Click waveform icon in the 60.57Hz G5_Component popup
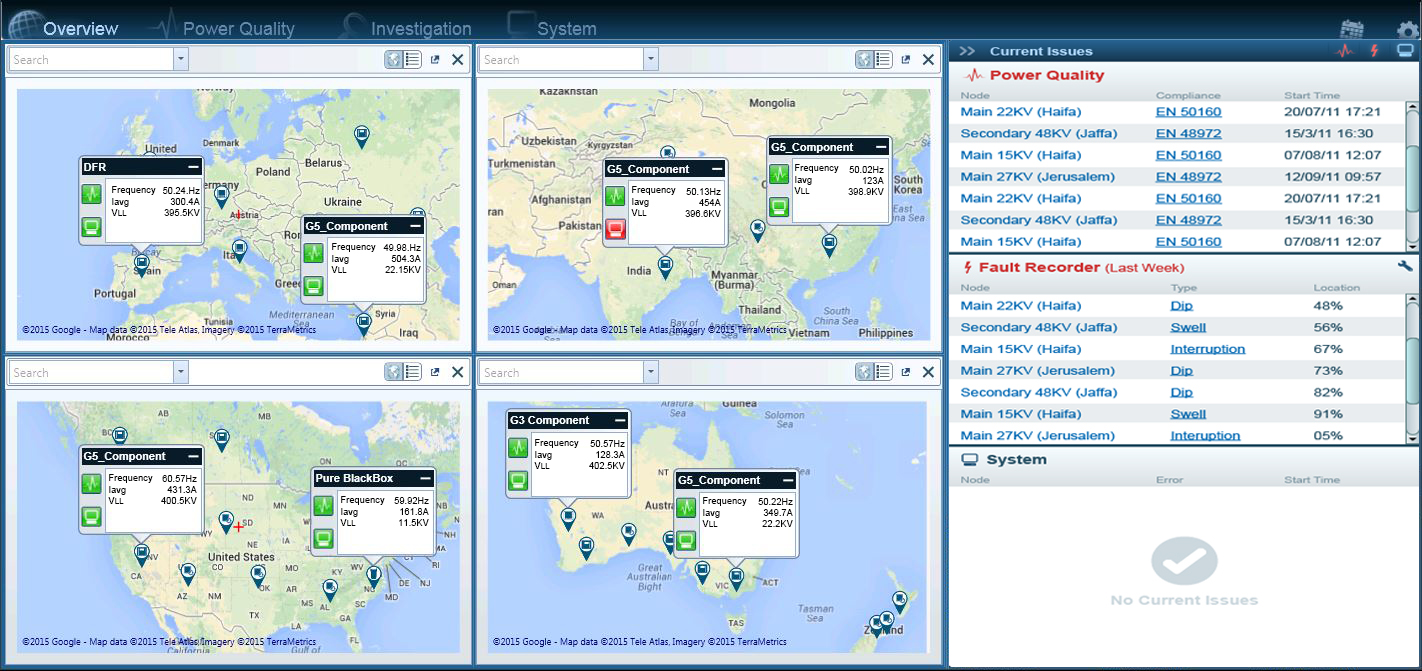This screenshot has height=671, width=1422. click(92, 483)
